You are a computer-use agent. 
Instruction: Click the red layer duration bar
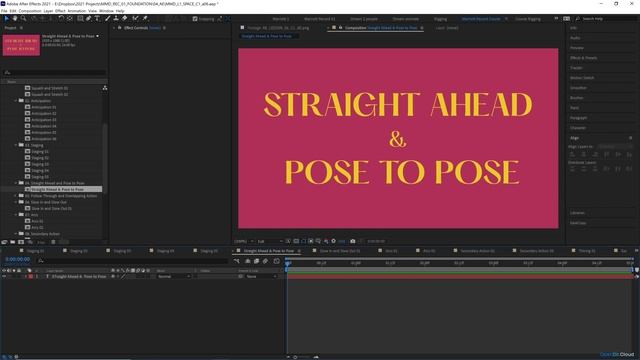pyautogui.click(x=460, y=276)
